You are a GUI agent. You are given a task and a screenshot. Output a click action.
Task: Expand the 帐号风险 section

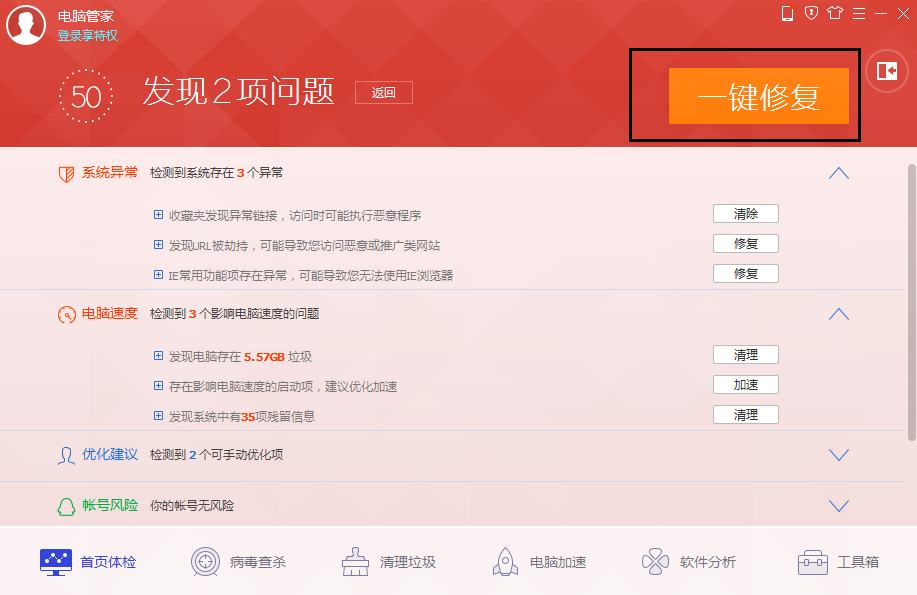838,505
